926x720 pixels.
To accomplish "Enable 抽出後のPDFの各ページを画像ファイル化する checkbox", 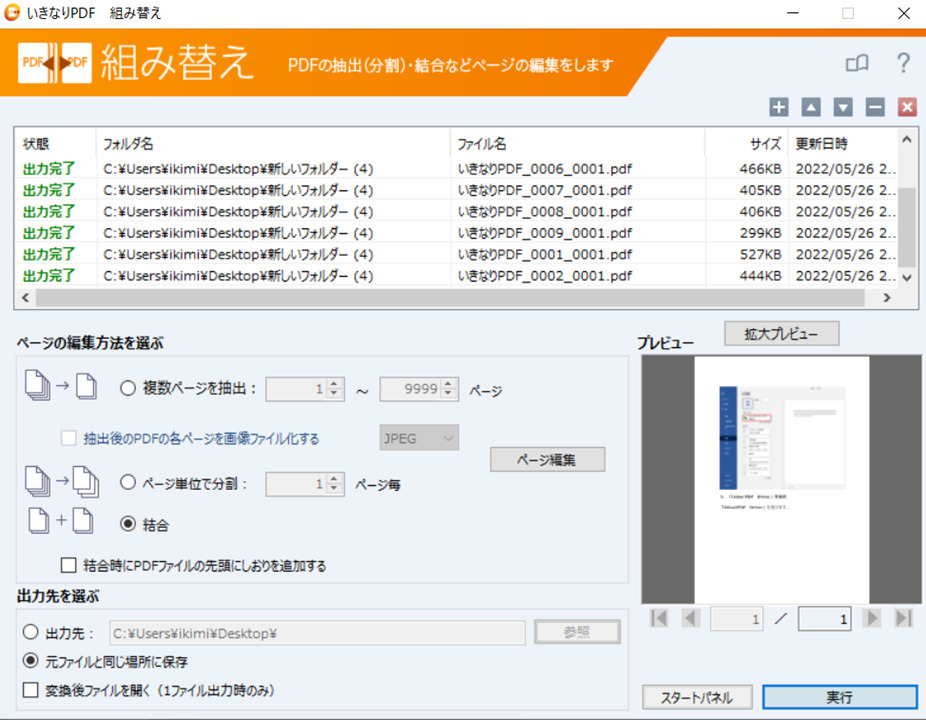I will (x=69, y=438).
